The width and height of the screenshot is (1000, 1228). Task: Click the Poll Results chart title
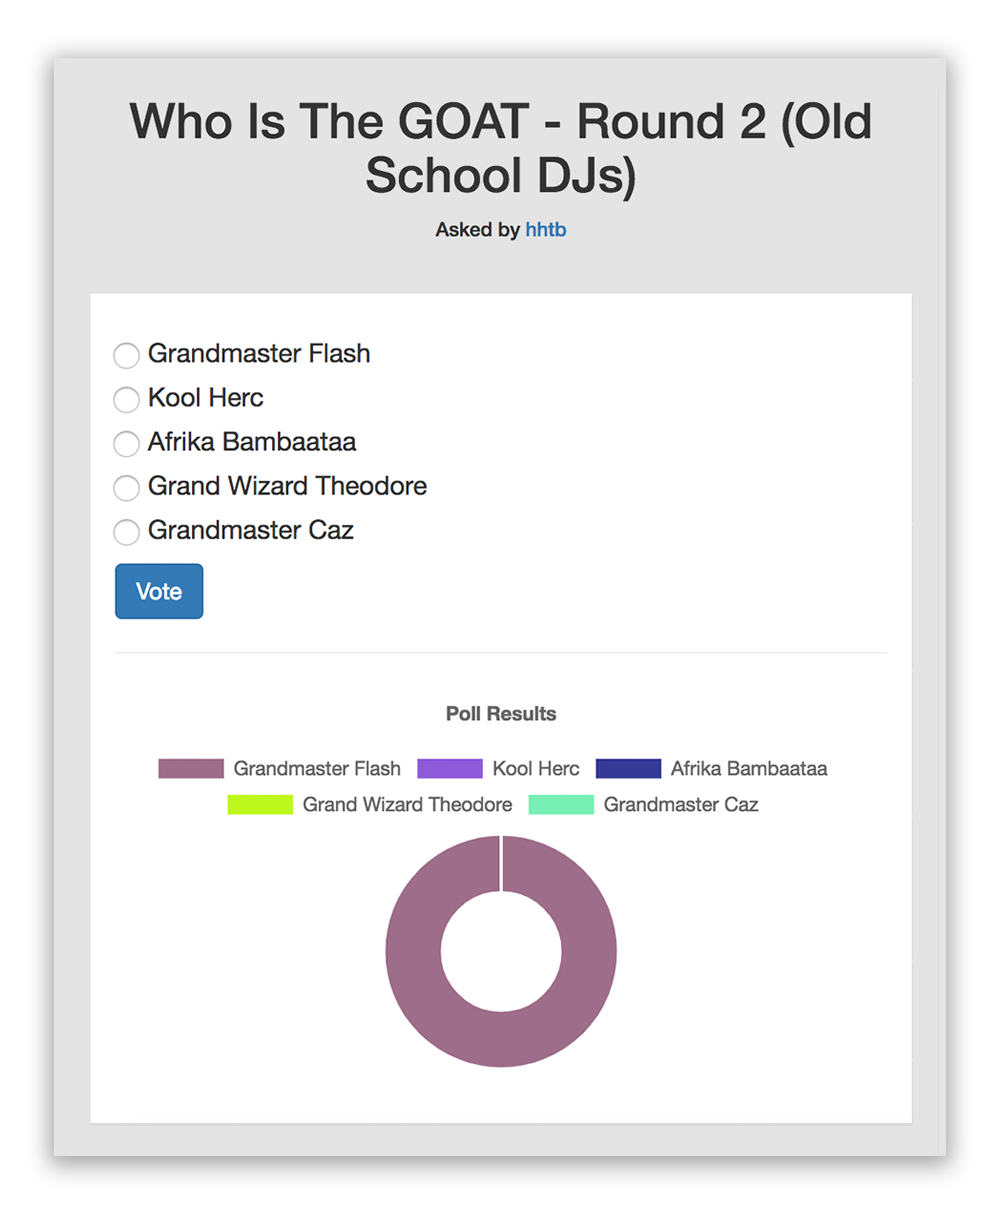501,714
